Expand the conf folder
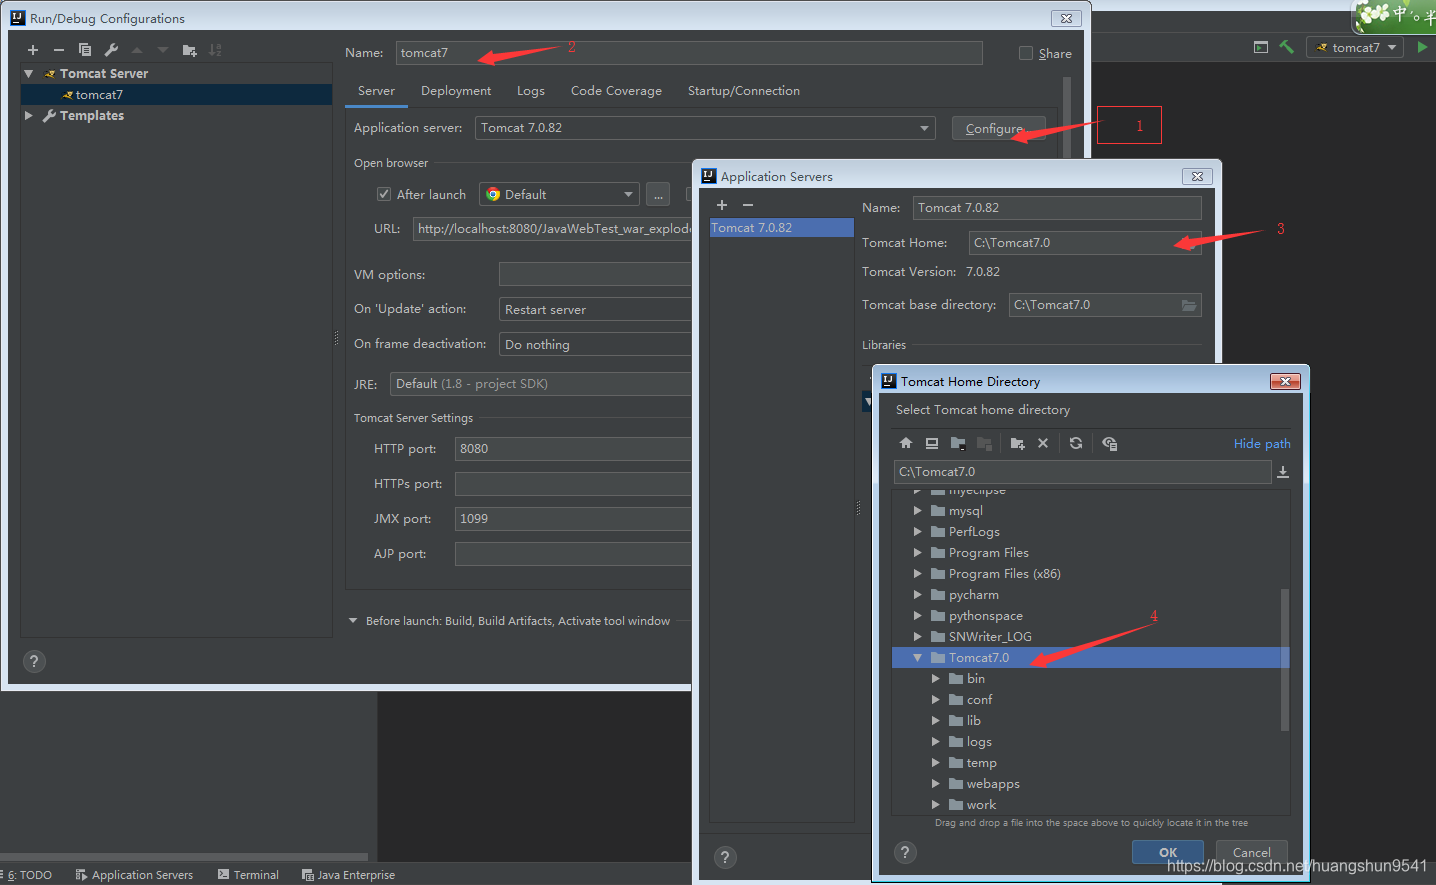 pos(936,700)
